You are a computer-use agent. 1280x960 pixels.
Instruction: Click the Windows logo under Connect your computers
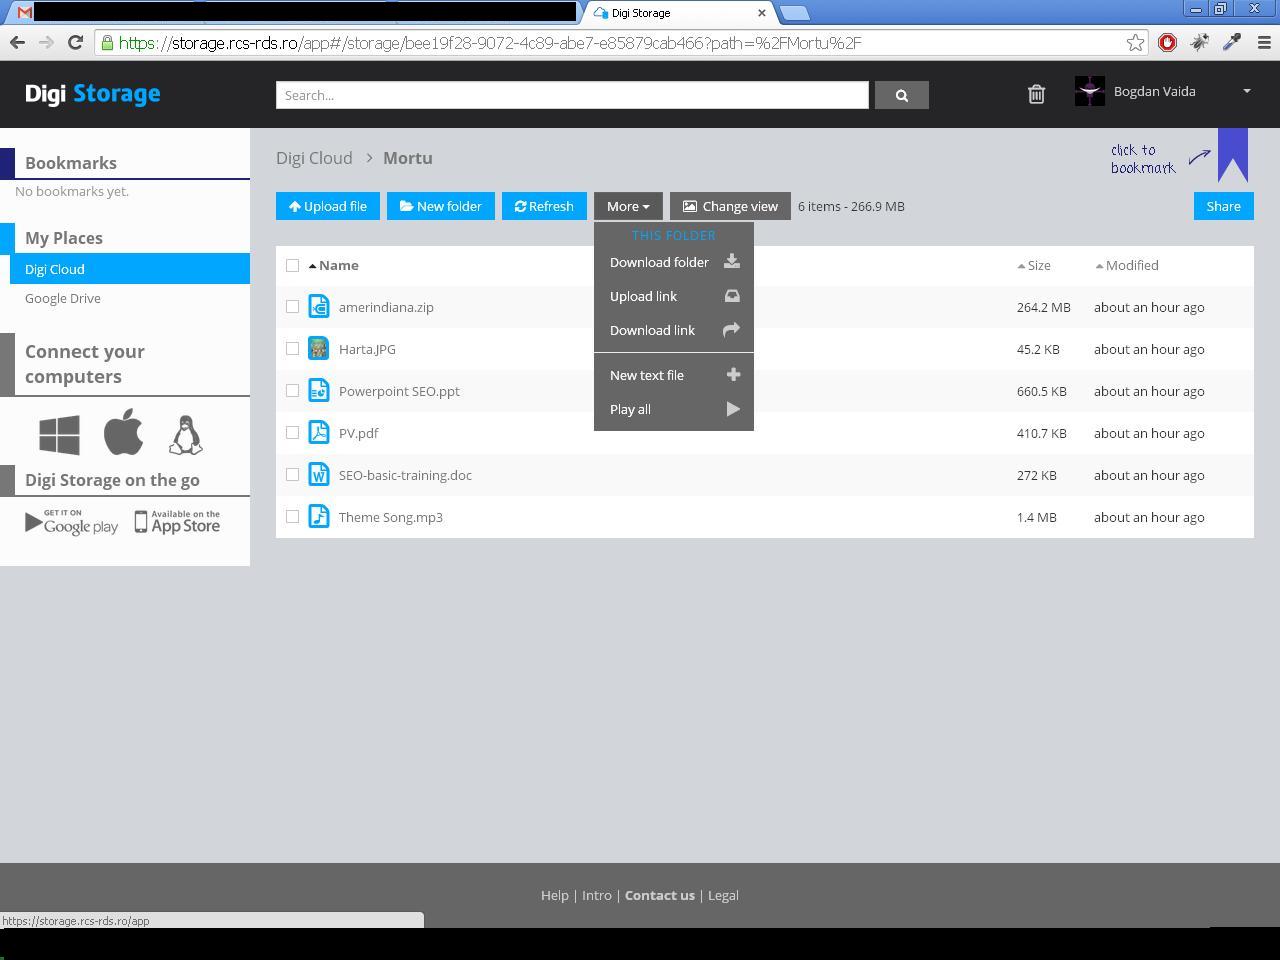59,435
